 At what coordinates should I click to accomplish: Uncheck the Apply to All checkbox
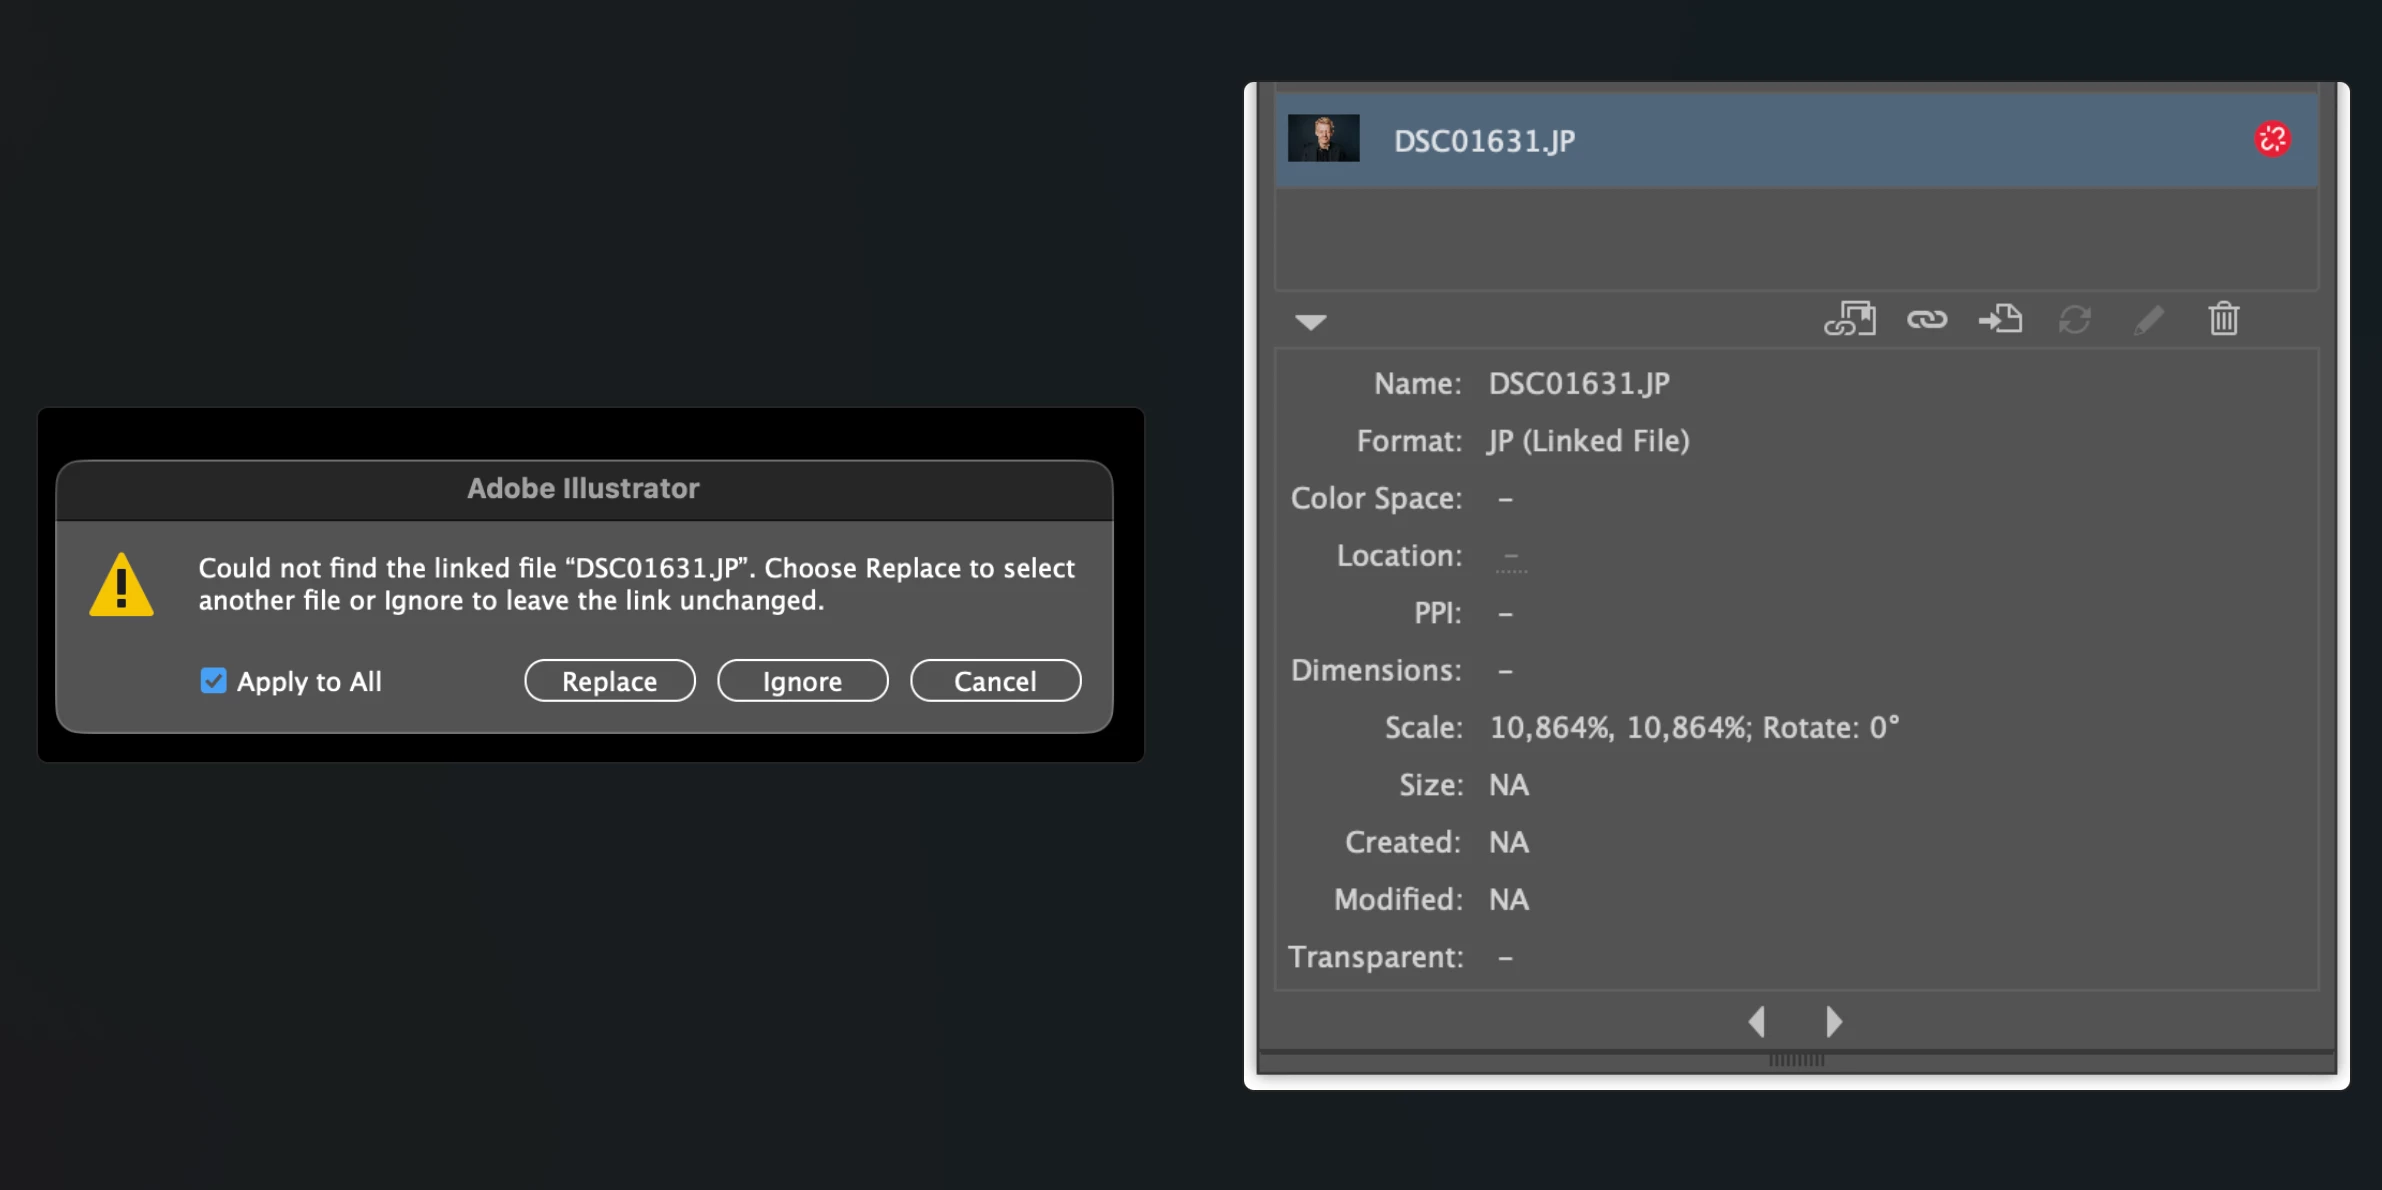pos(213,681)
